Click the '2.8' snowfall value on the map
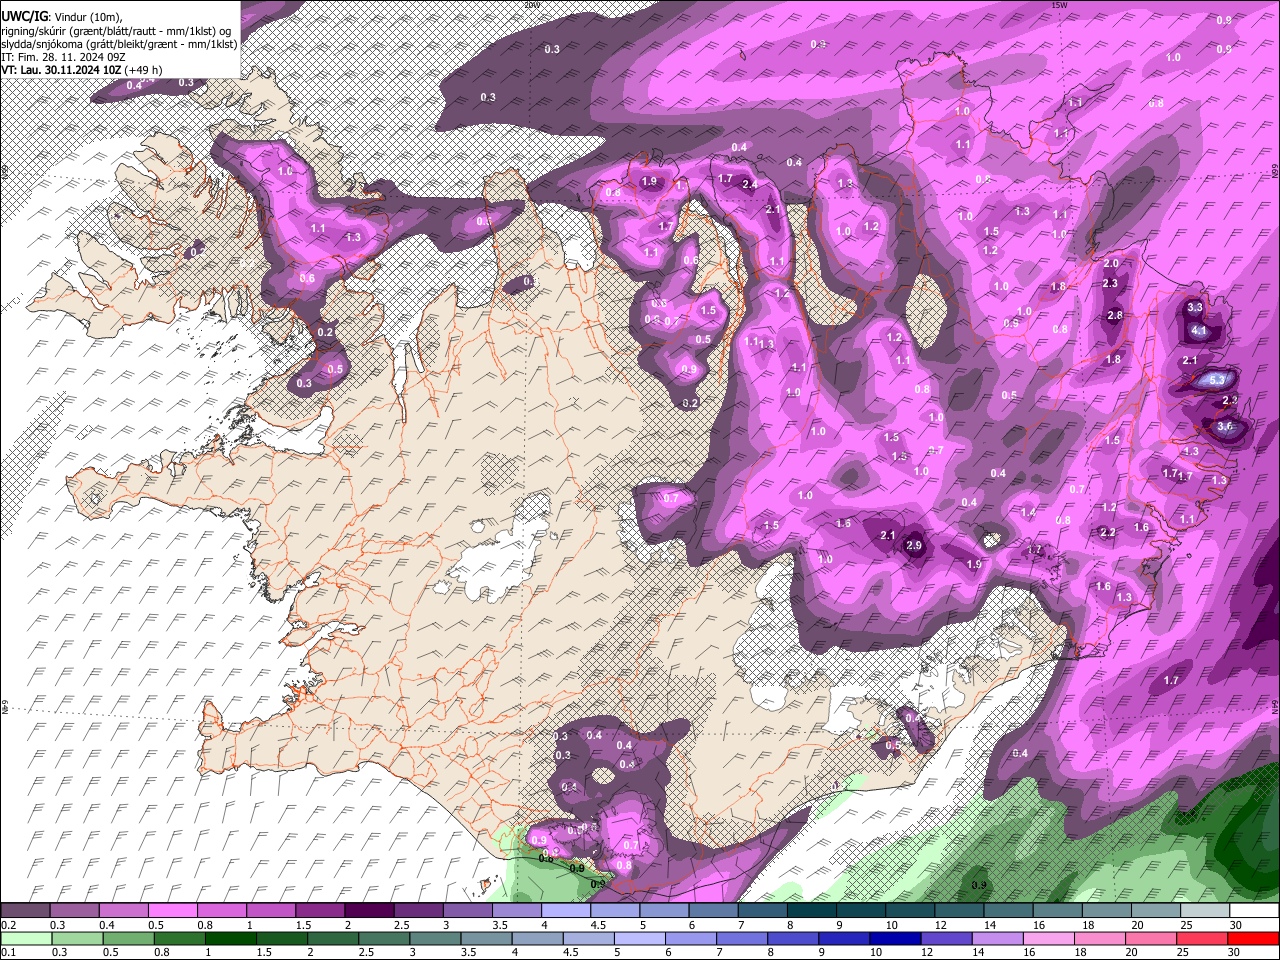1280x960 pixels. 1115,316
